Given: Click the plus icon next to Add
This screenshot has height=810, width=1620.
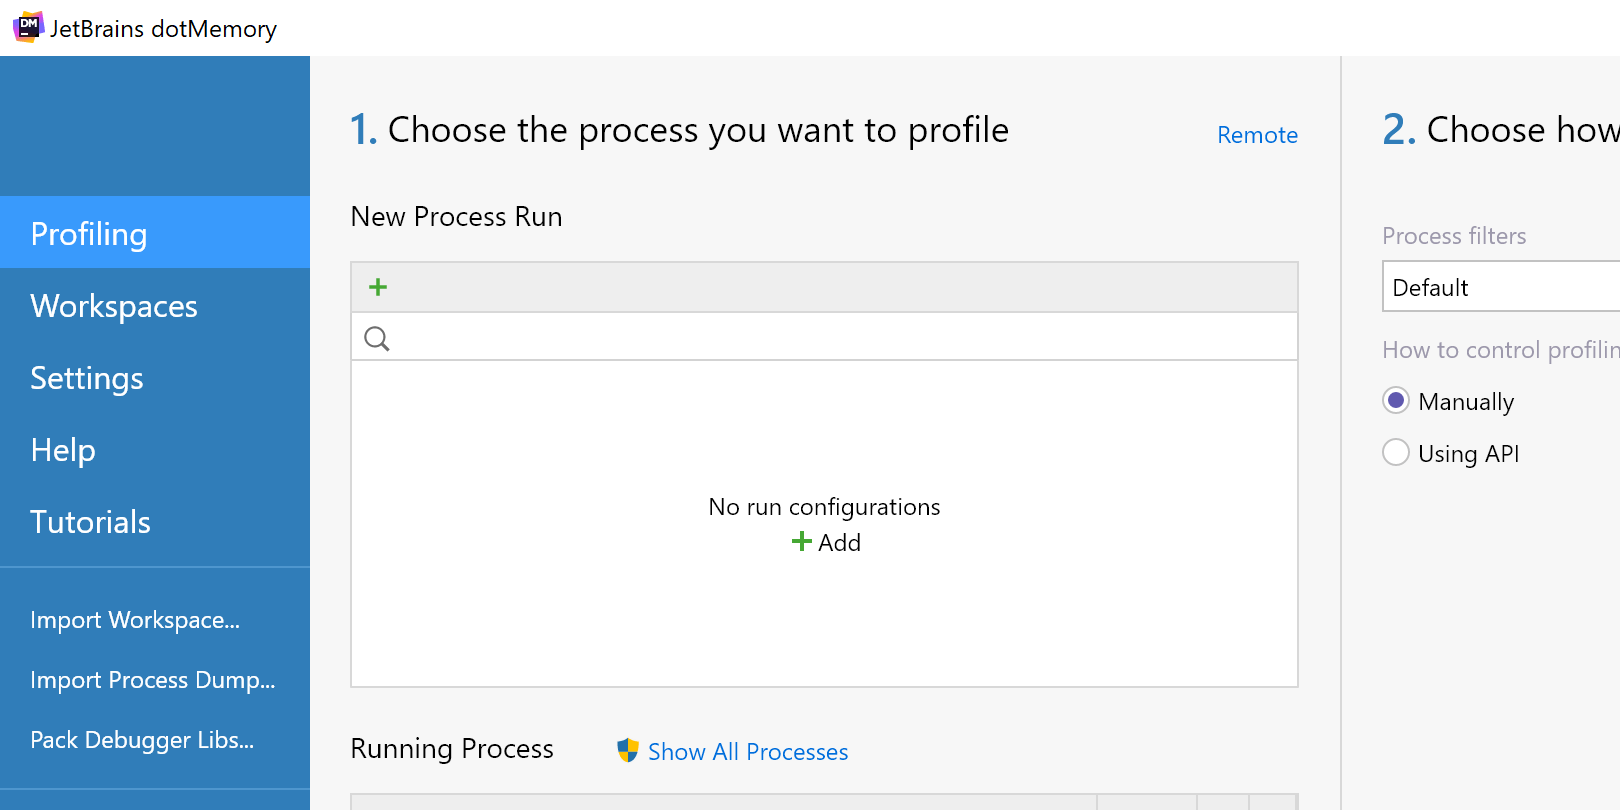Looking at the screenshot, I should click(x=801, y=542).
